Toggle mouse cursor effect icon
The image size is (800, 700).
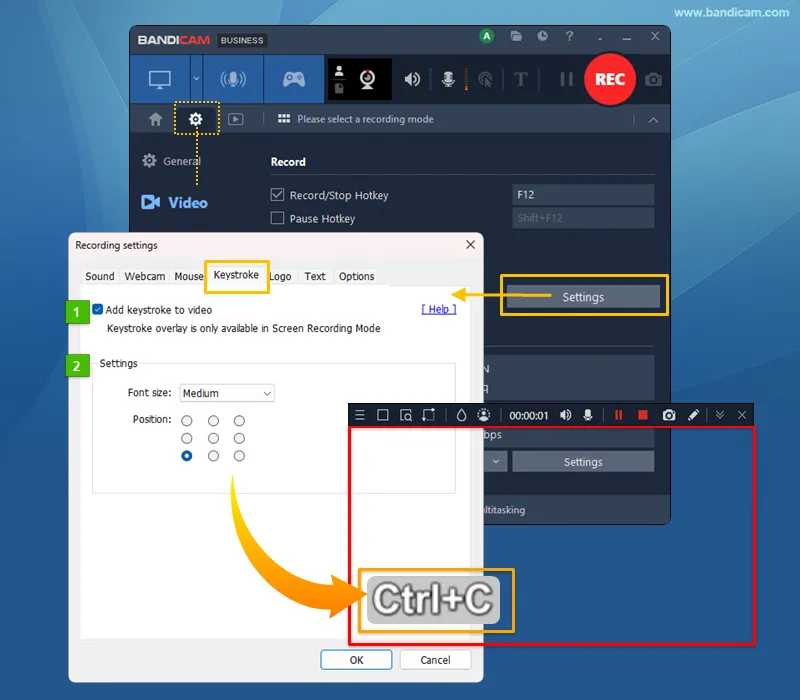click(485, 79)
